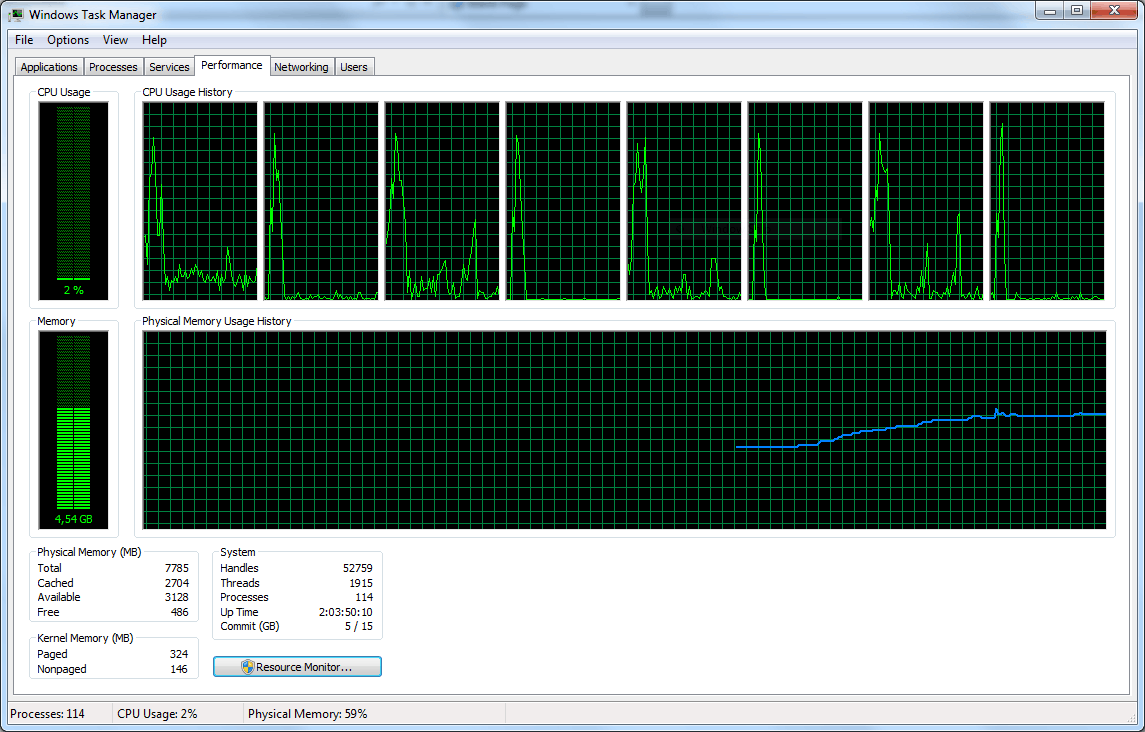This screenshot has width=1145, height=732.
Task: Select the Performance tab
Action: (x=231, y=66)
